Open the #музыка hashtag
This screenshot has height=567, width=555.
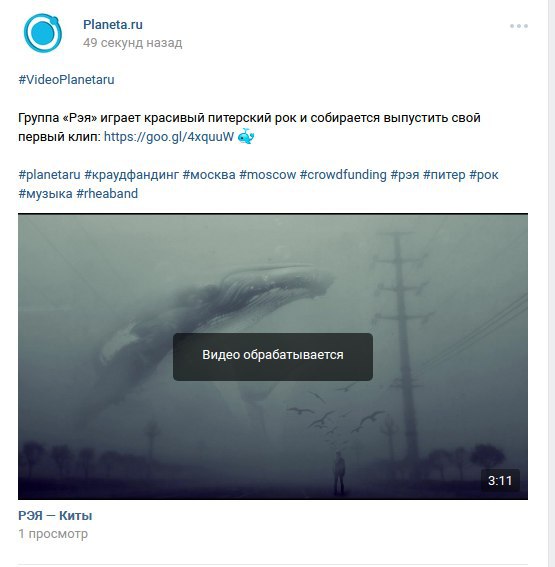pyautogui.click(x=45, y=194)
